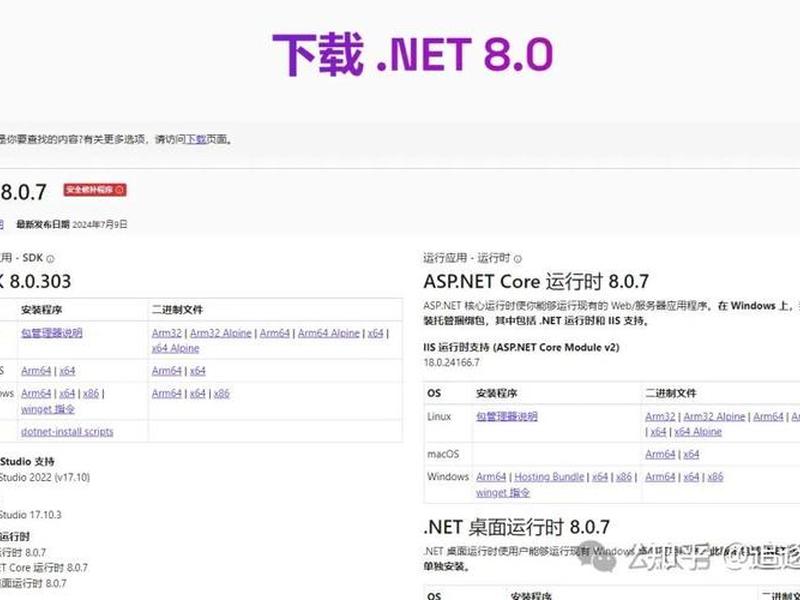Select the release date 2024年7月9日
The image size is (800, 600).
tap(100, 224)
